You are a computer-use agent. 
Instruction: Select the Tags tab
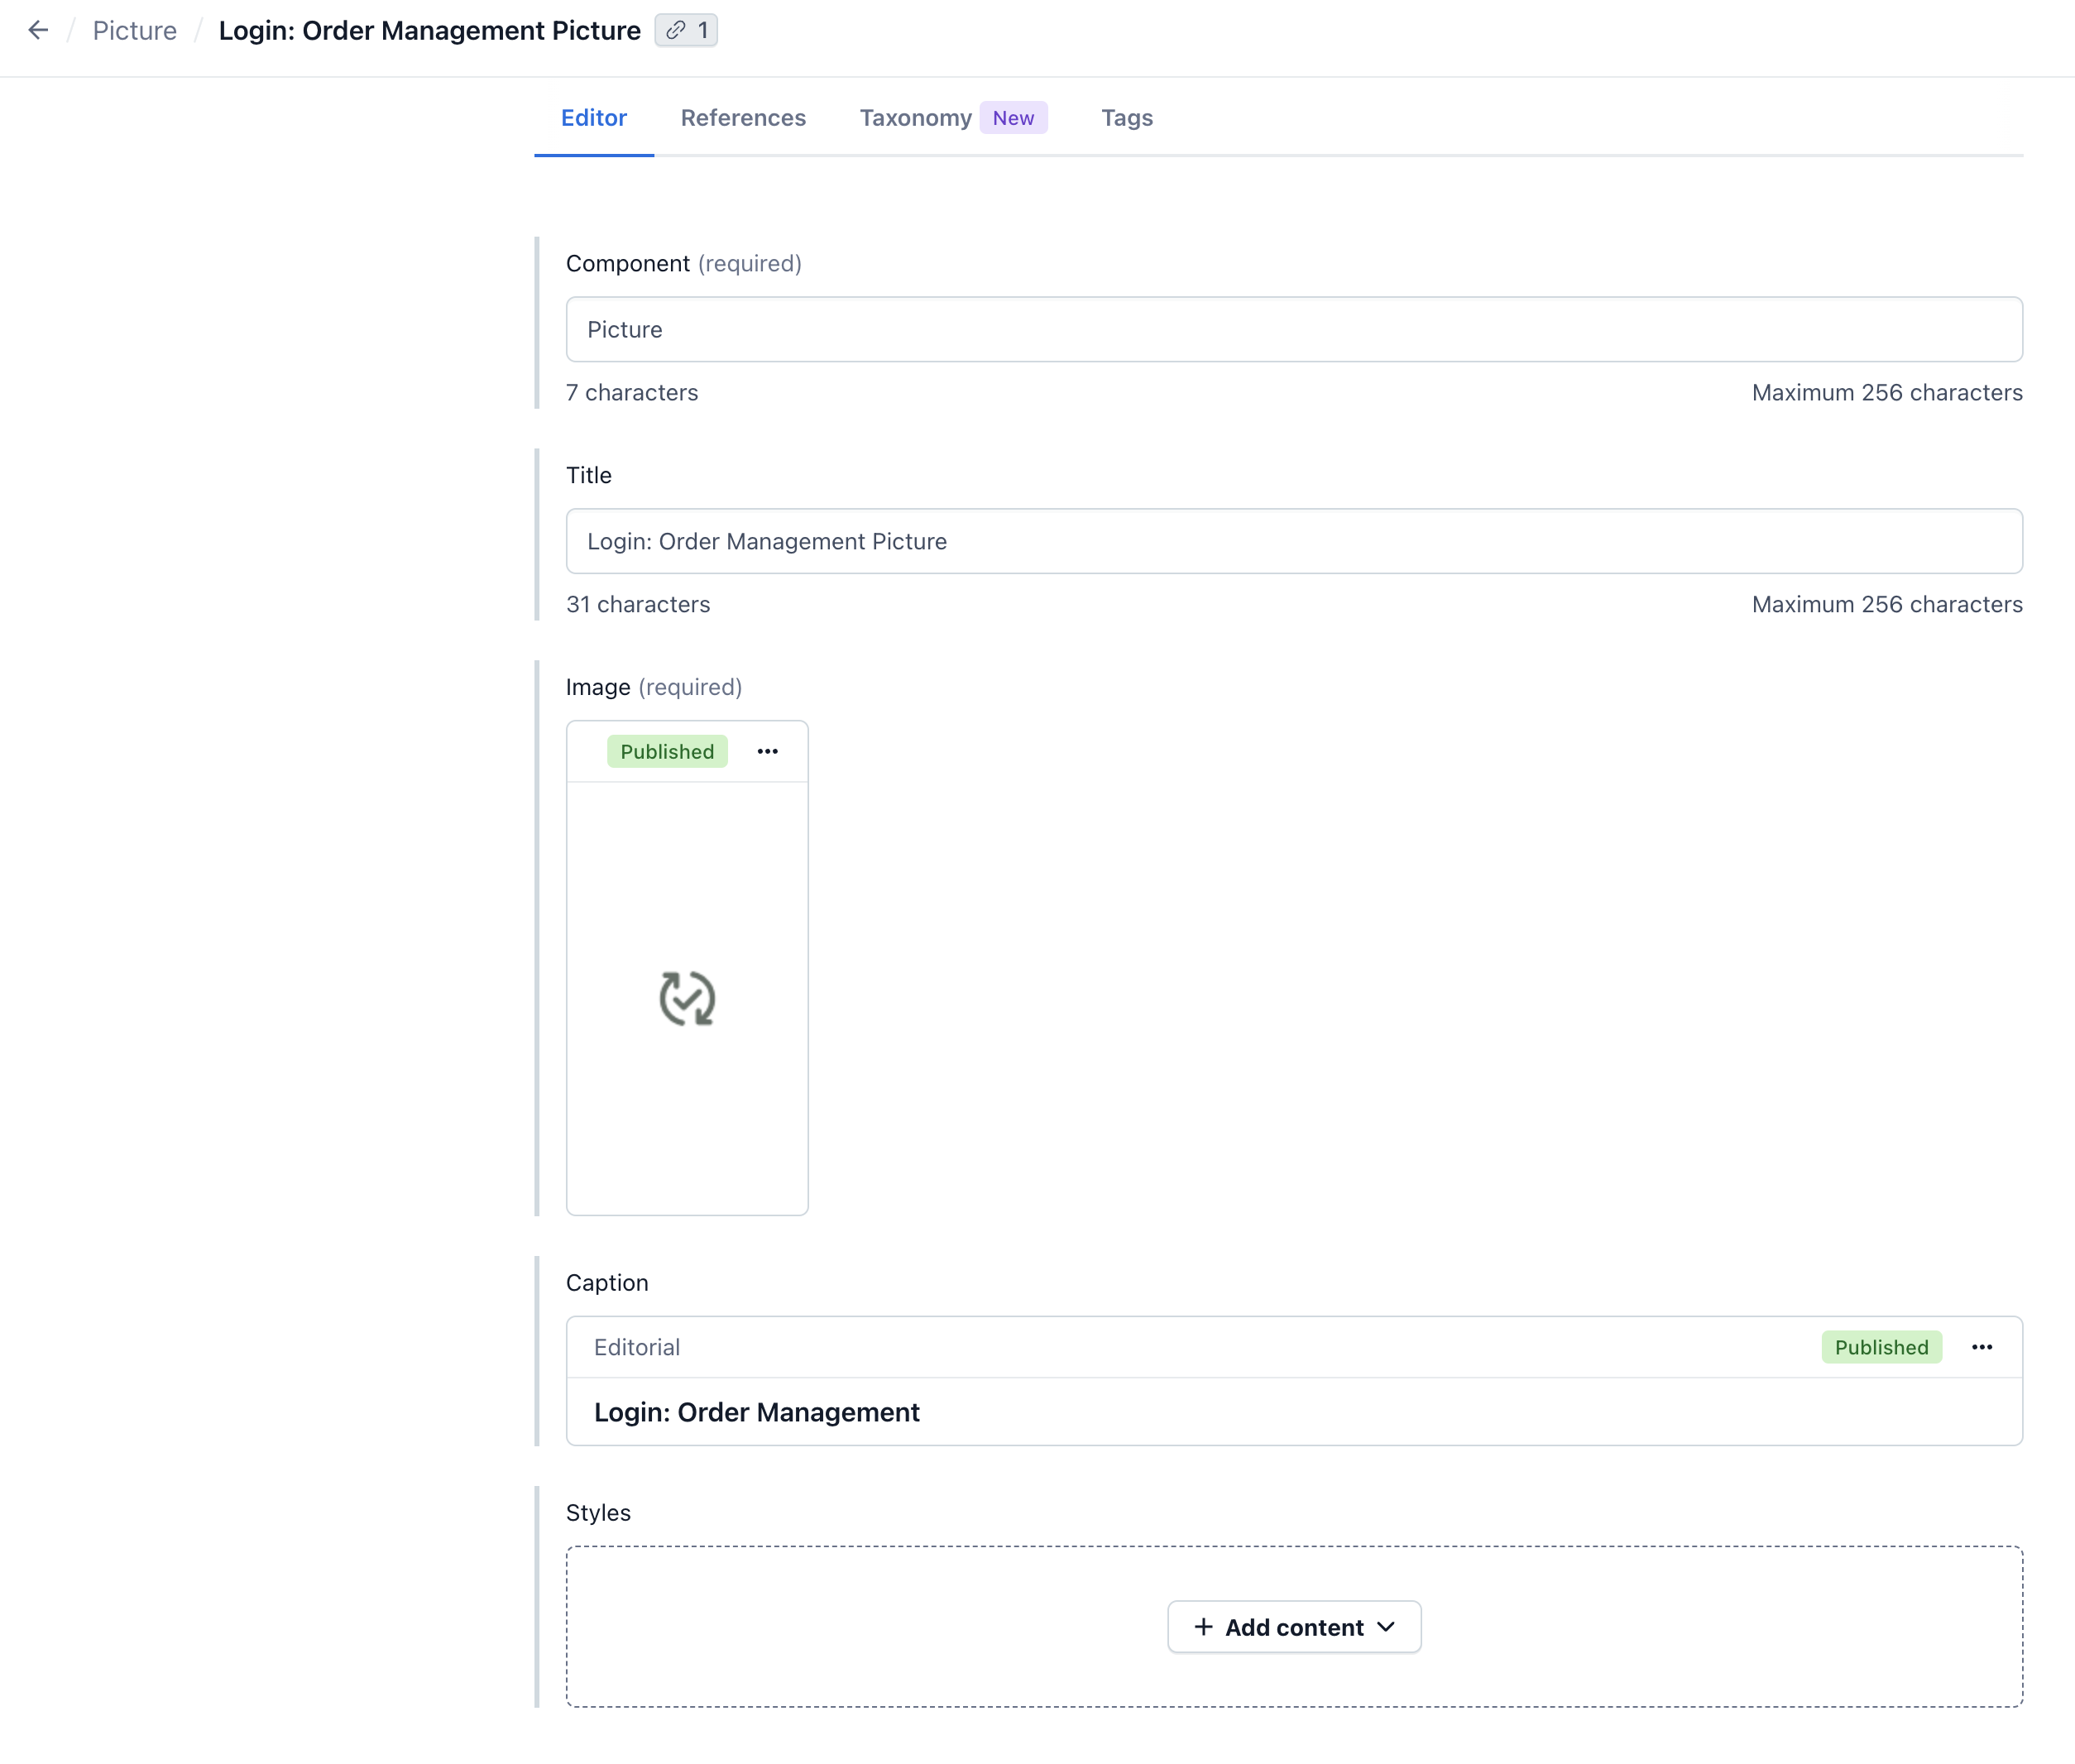coord(1127,118)
